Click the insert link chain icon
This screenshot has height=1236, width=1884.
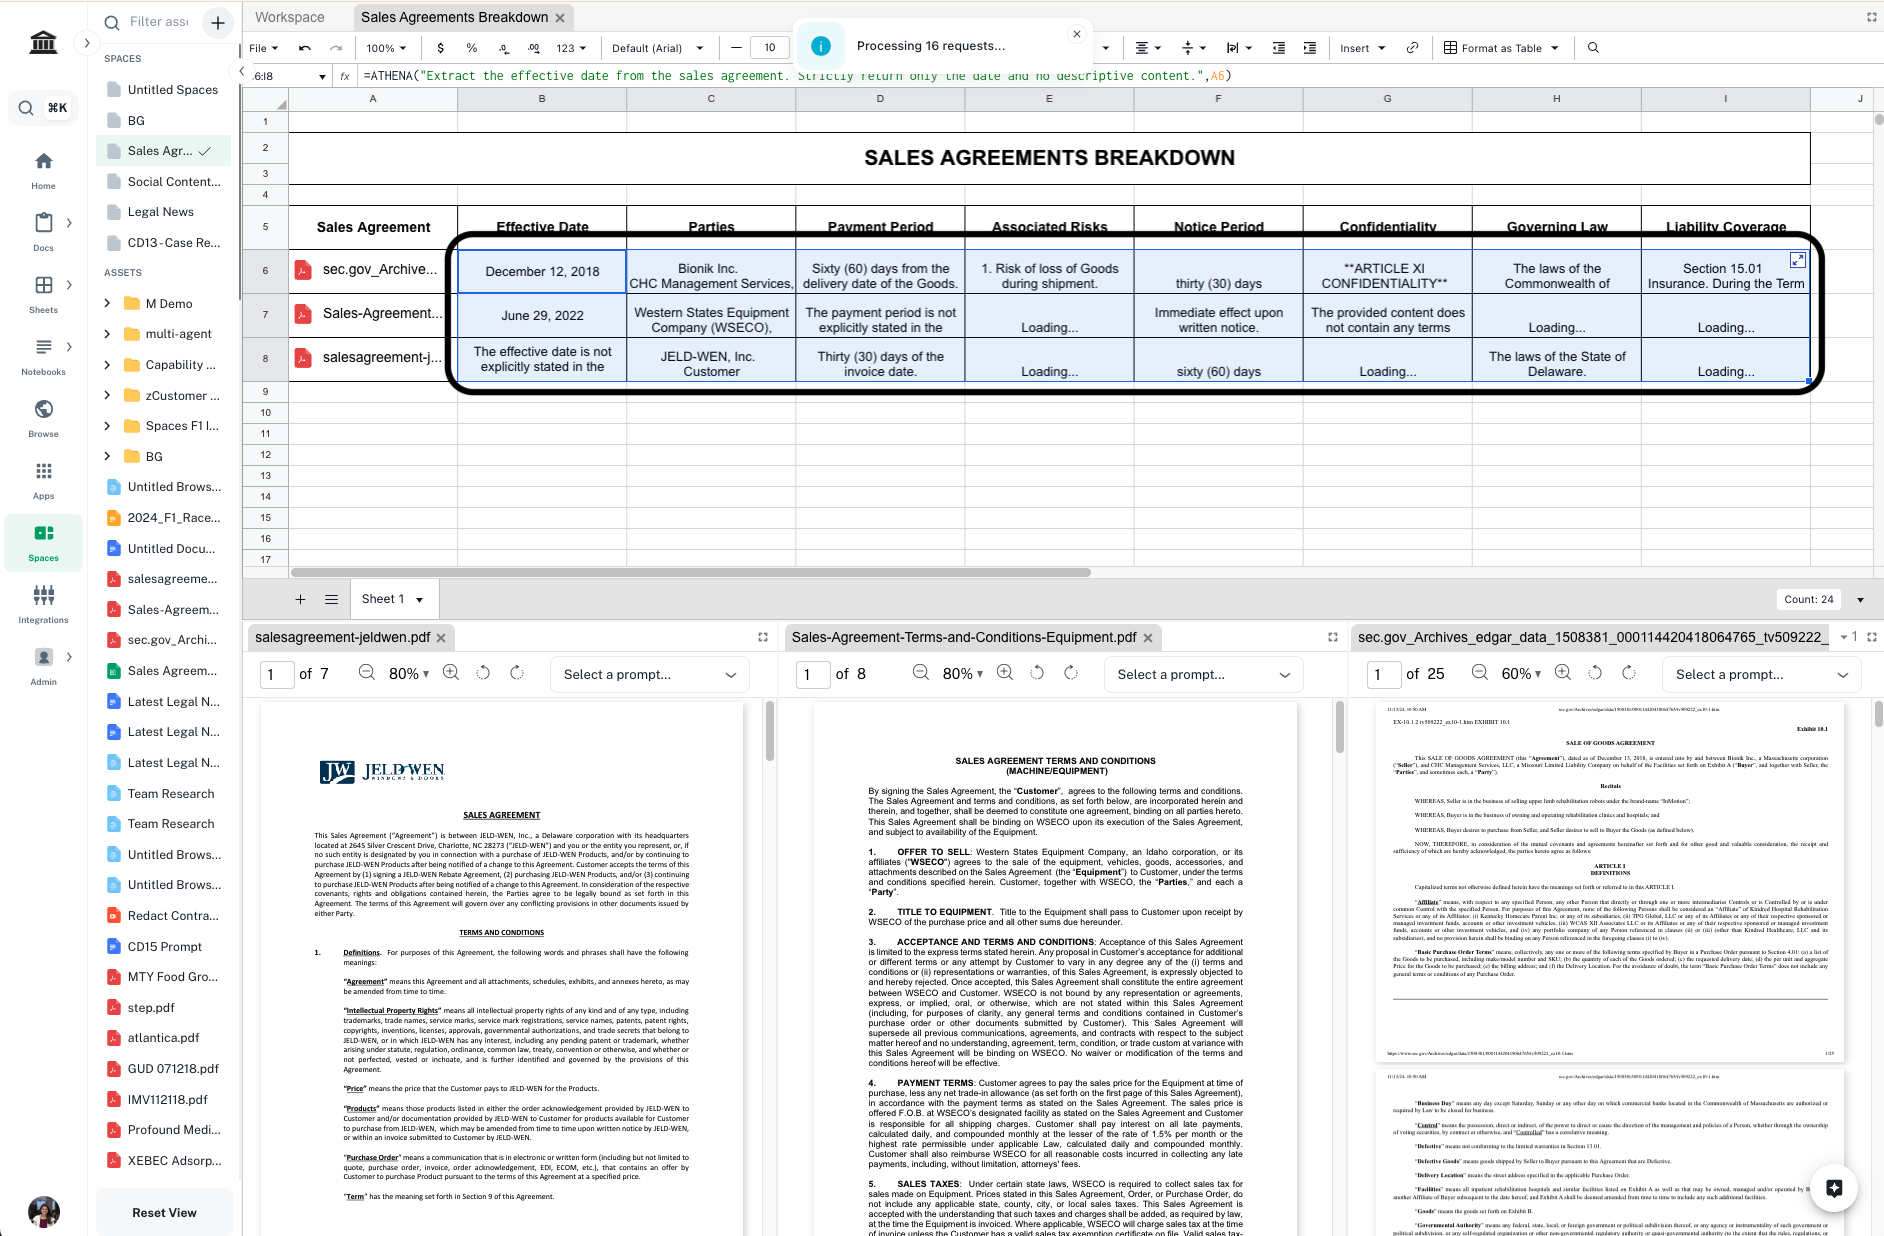[x=1412, y=48]
